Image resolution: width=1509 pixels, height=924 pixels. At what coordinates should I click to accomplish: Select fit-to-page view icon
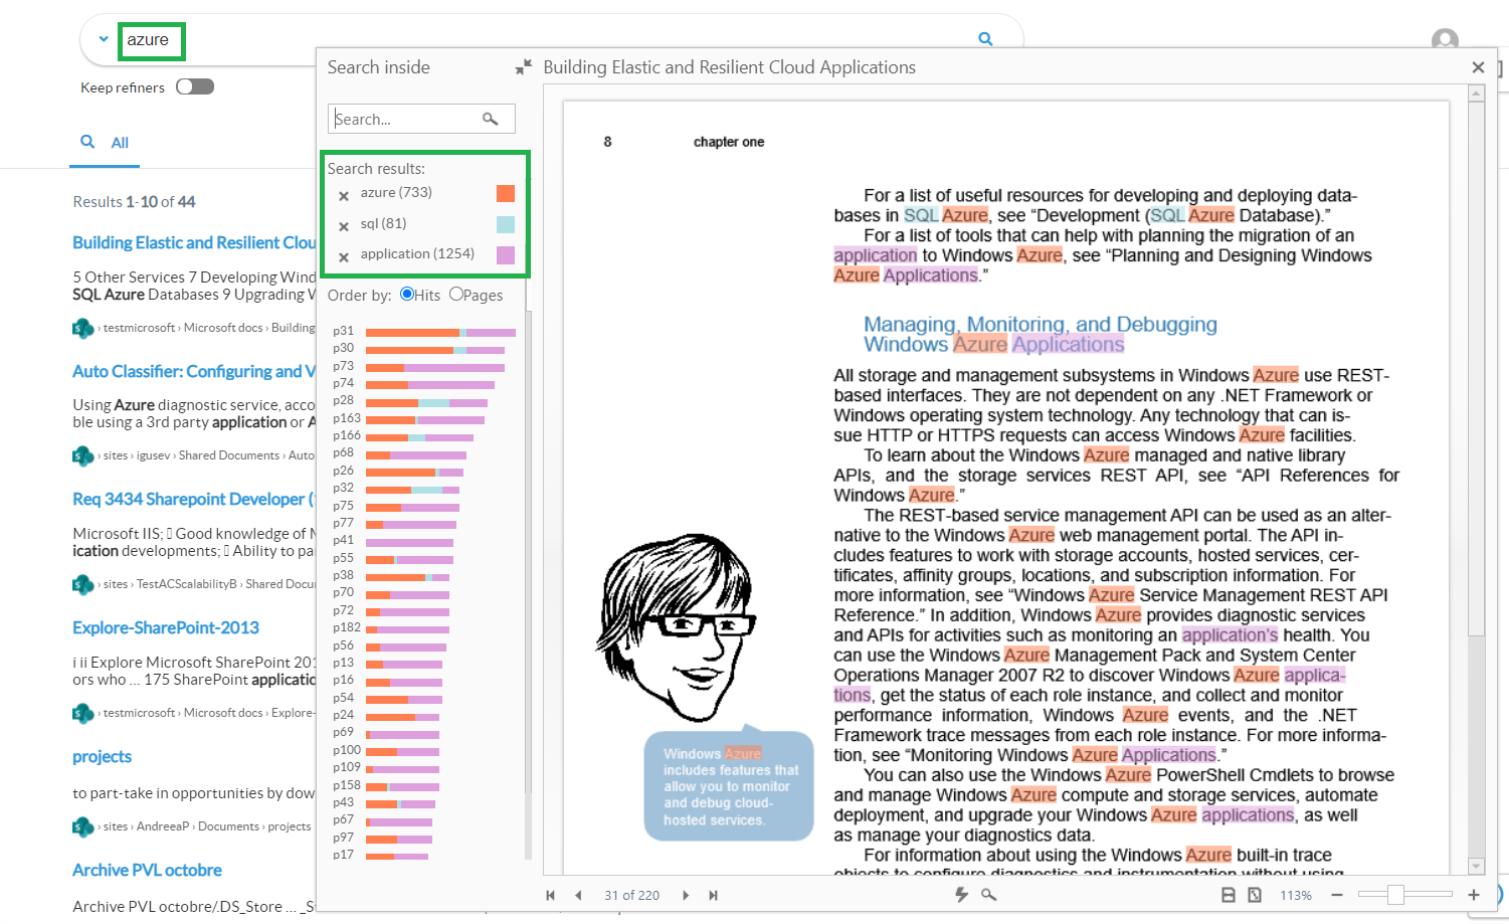tap(1255, 895)
